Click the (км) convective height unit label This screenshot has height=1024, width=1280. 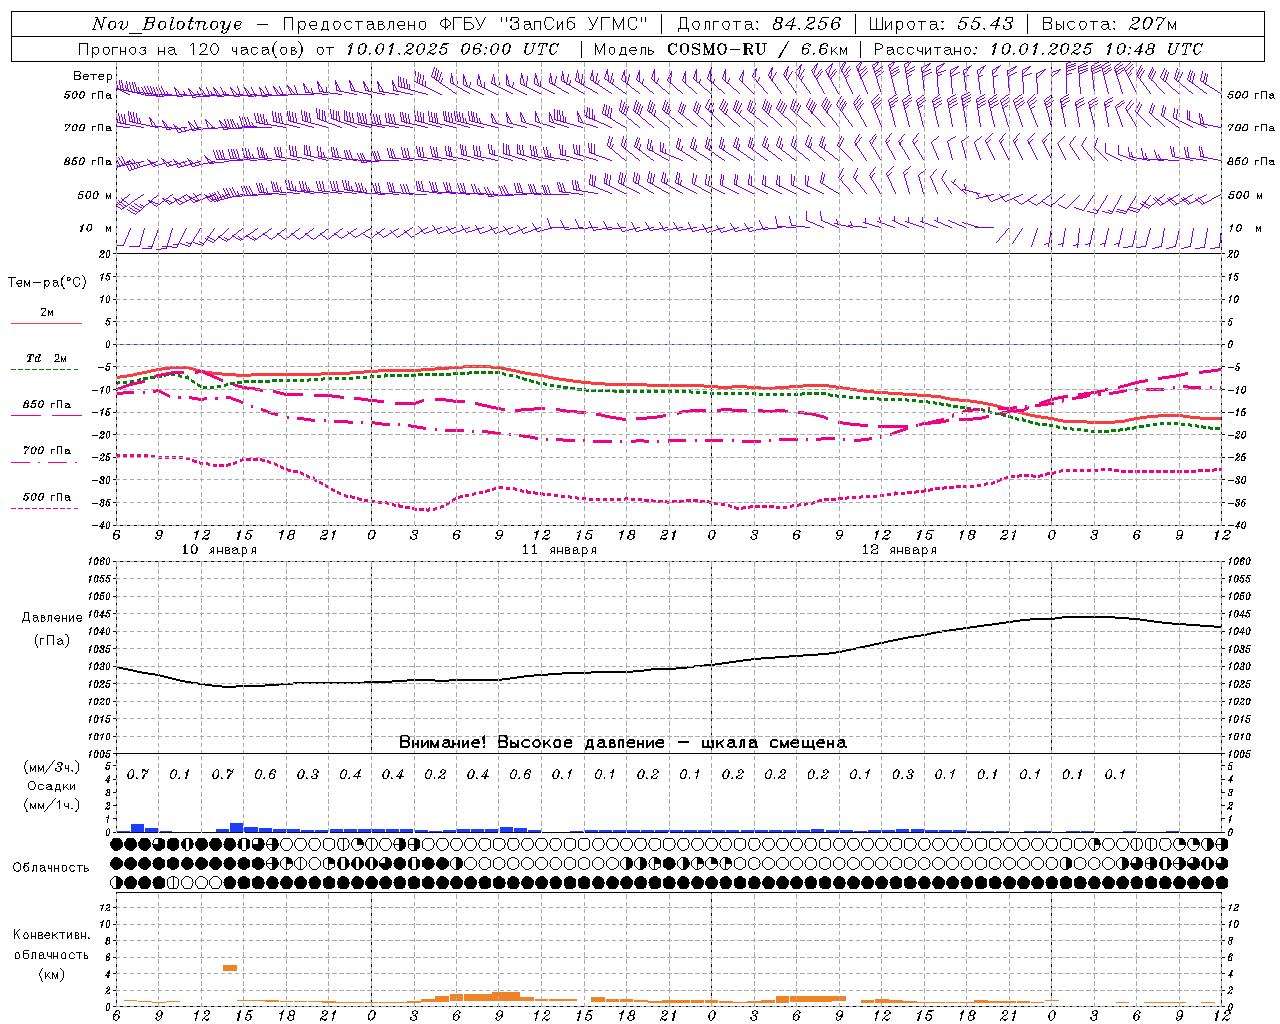pyautogui.click(x=51, y=974)
